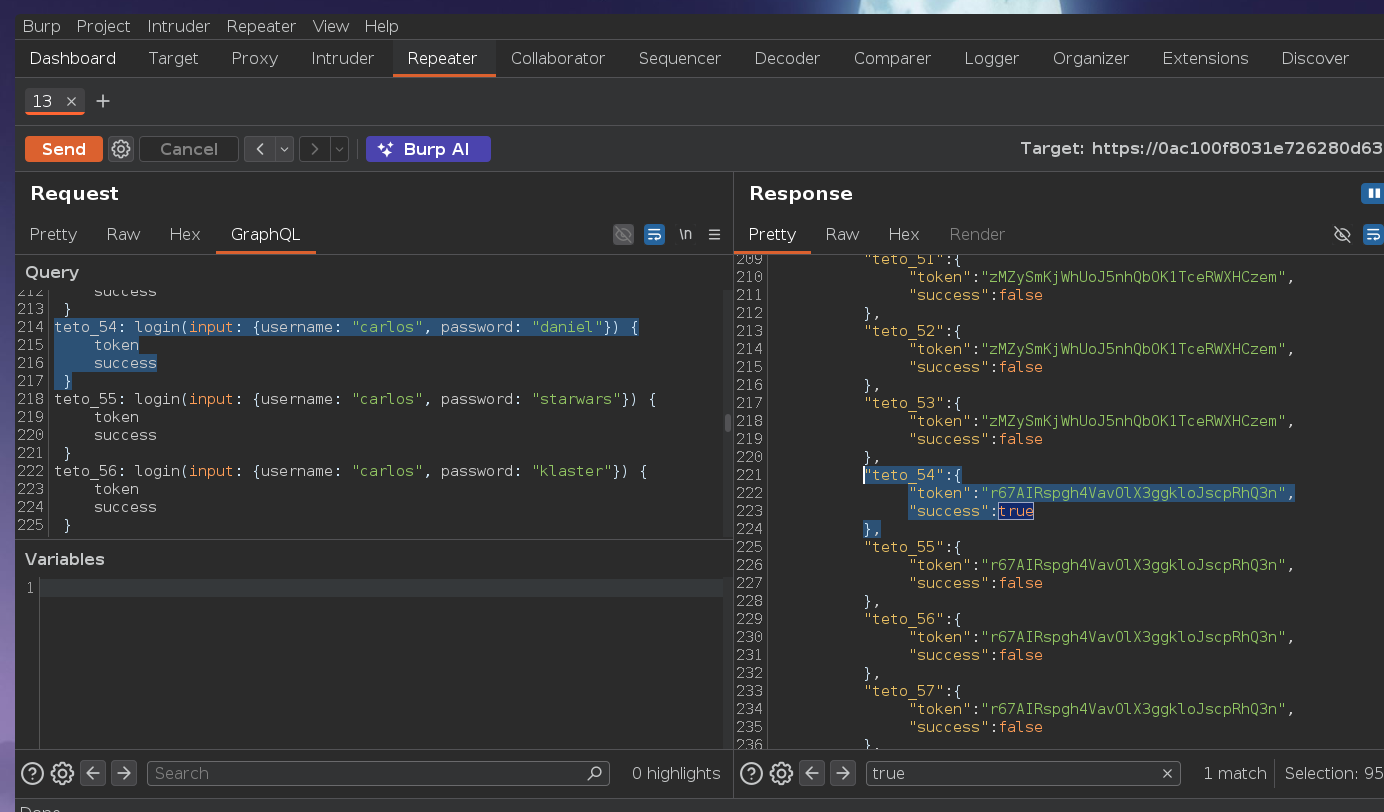
Task: Add a new Repeater tab
Action: click(x=103, y=101)
